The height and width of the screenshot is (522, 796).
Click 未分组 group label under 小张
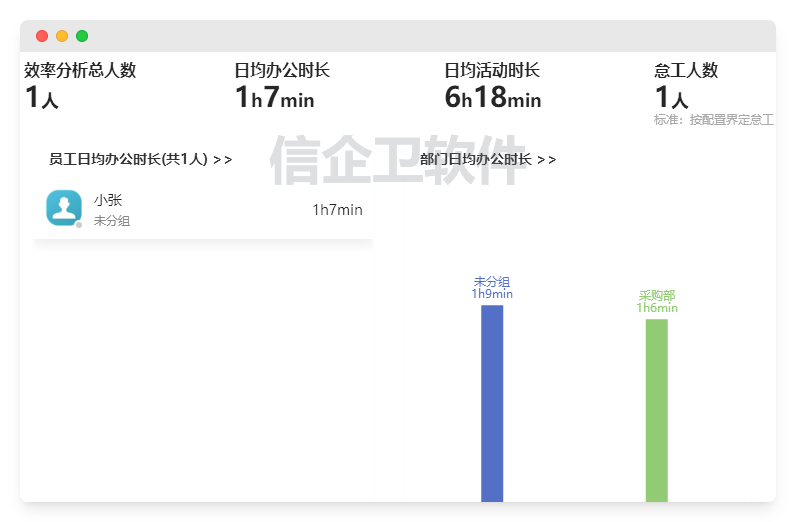[x=112, y=221]
